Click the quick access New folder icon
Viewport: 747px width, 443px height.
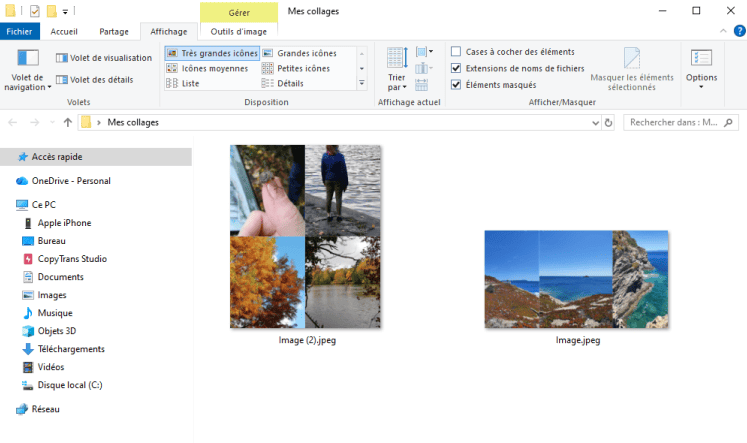click(51, 10)
